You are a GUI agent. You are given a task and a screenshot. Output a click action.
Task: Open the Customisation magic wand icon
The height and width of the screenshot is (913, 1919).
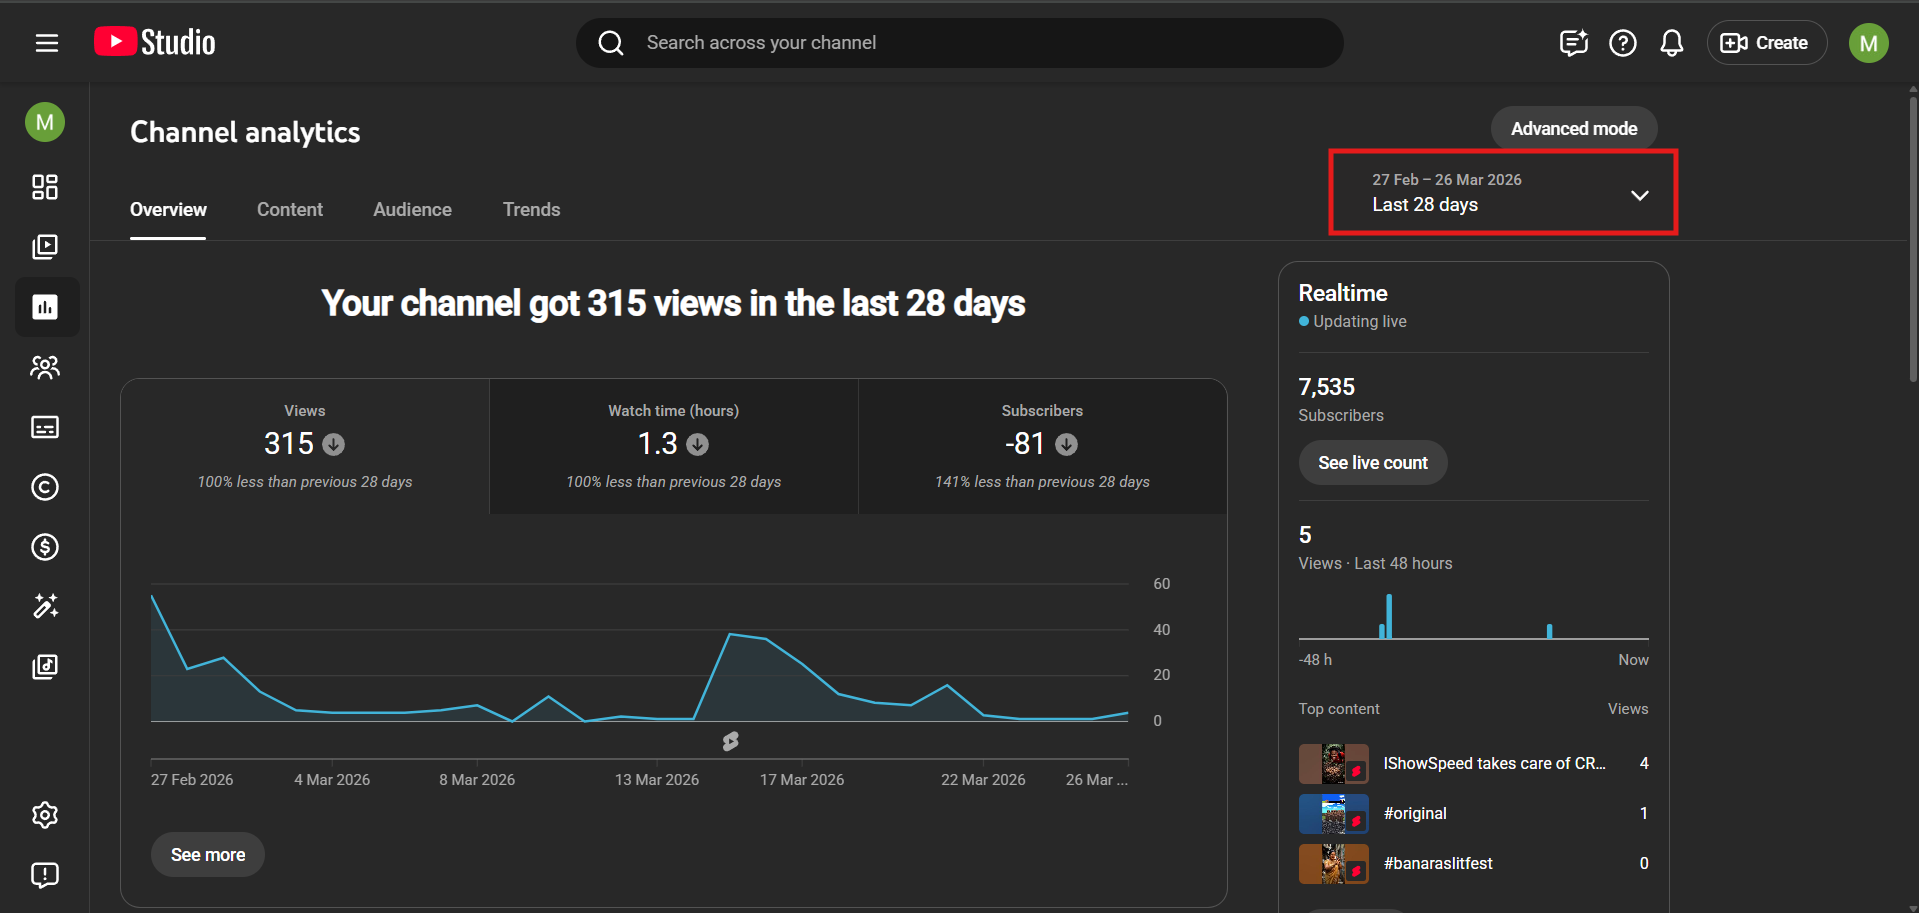pyautogui.click(x=45, y=607)
